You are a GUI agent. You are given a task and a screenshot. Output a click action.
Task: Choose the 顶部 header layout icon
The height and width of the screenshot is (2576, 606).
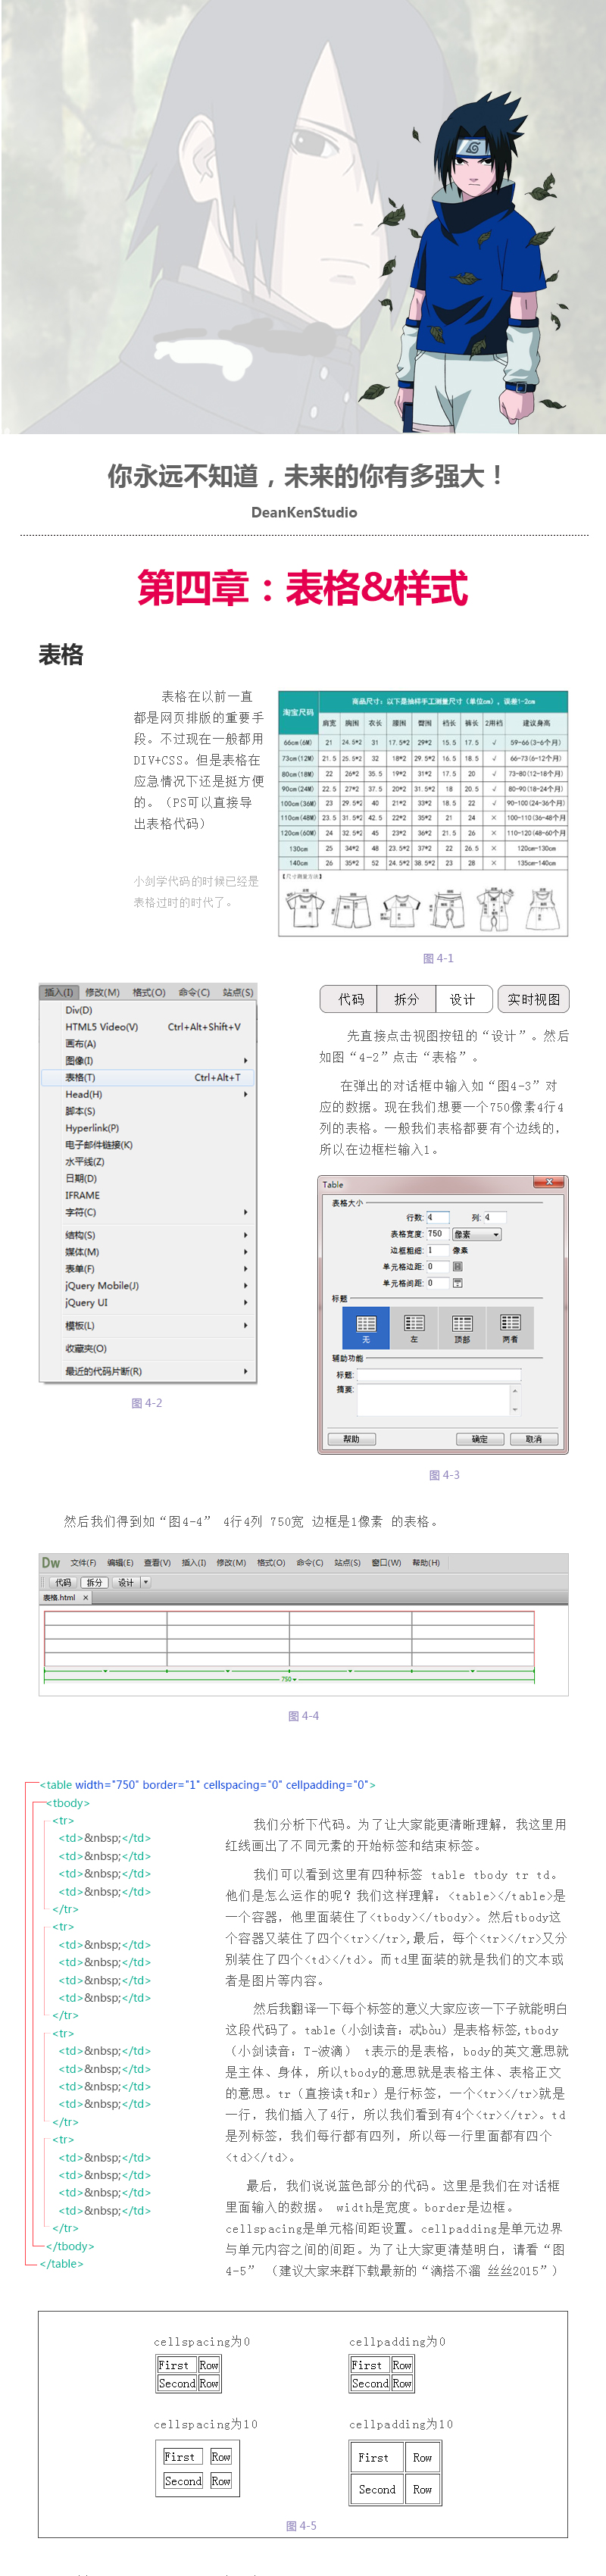[462, 1327]
